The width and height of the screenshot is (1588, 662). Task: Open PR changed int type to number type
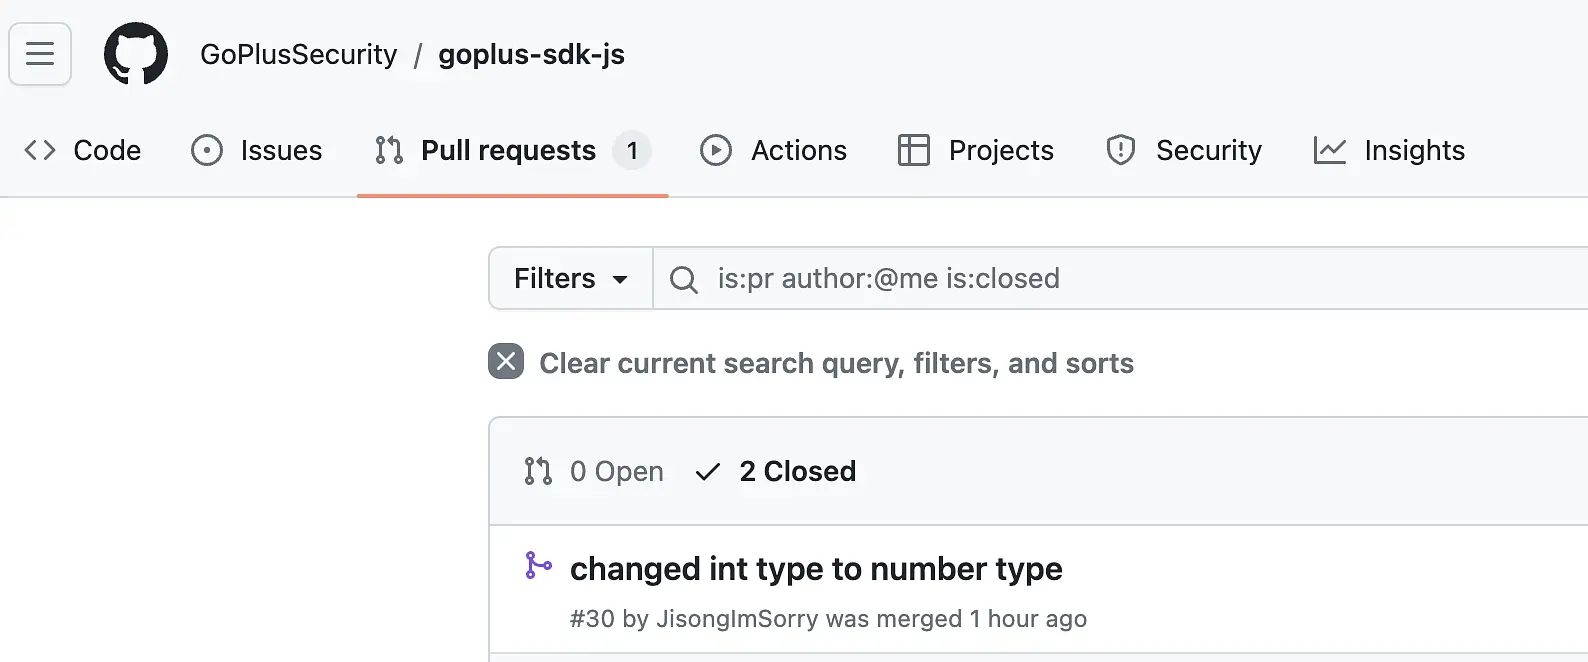click(816, 569)
